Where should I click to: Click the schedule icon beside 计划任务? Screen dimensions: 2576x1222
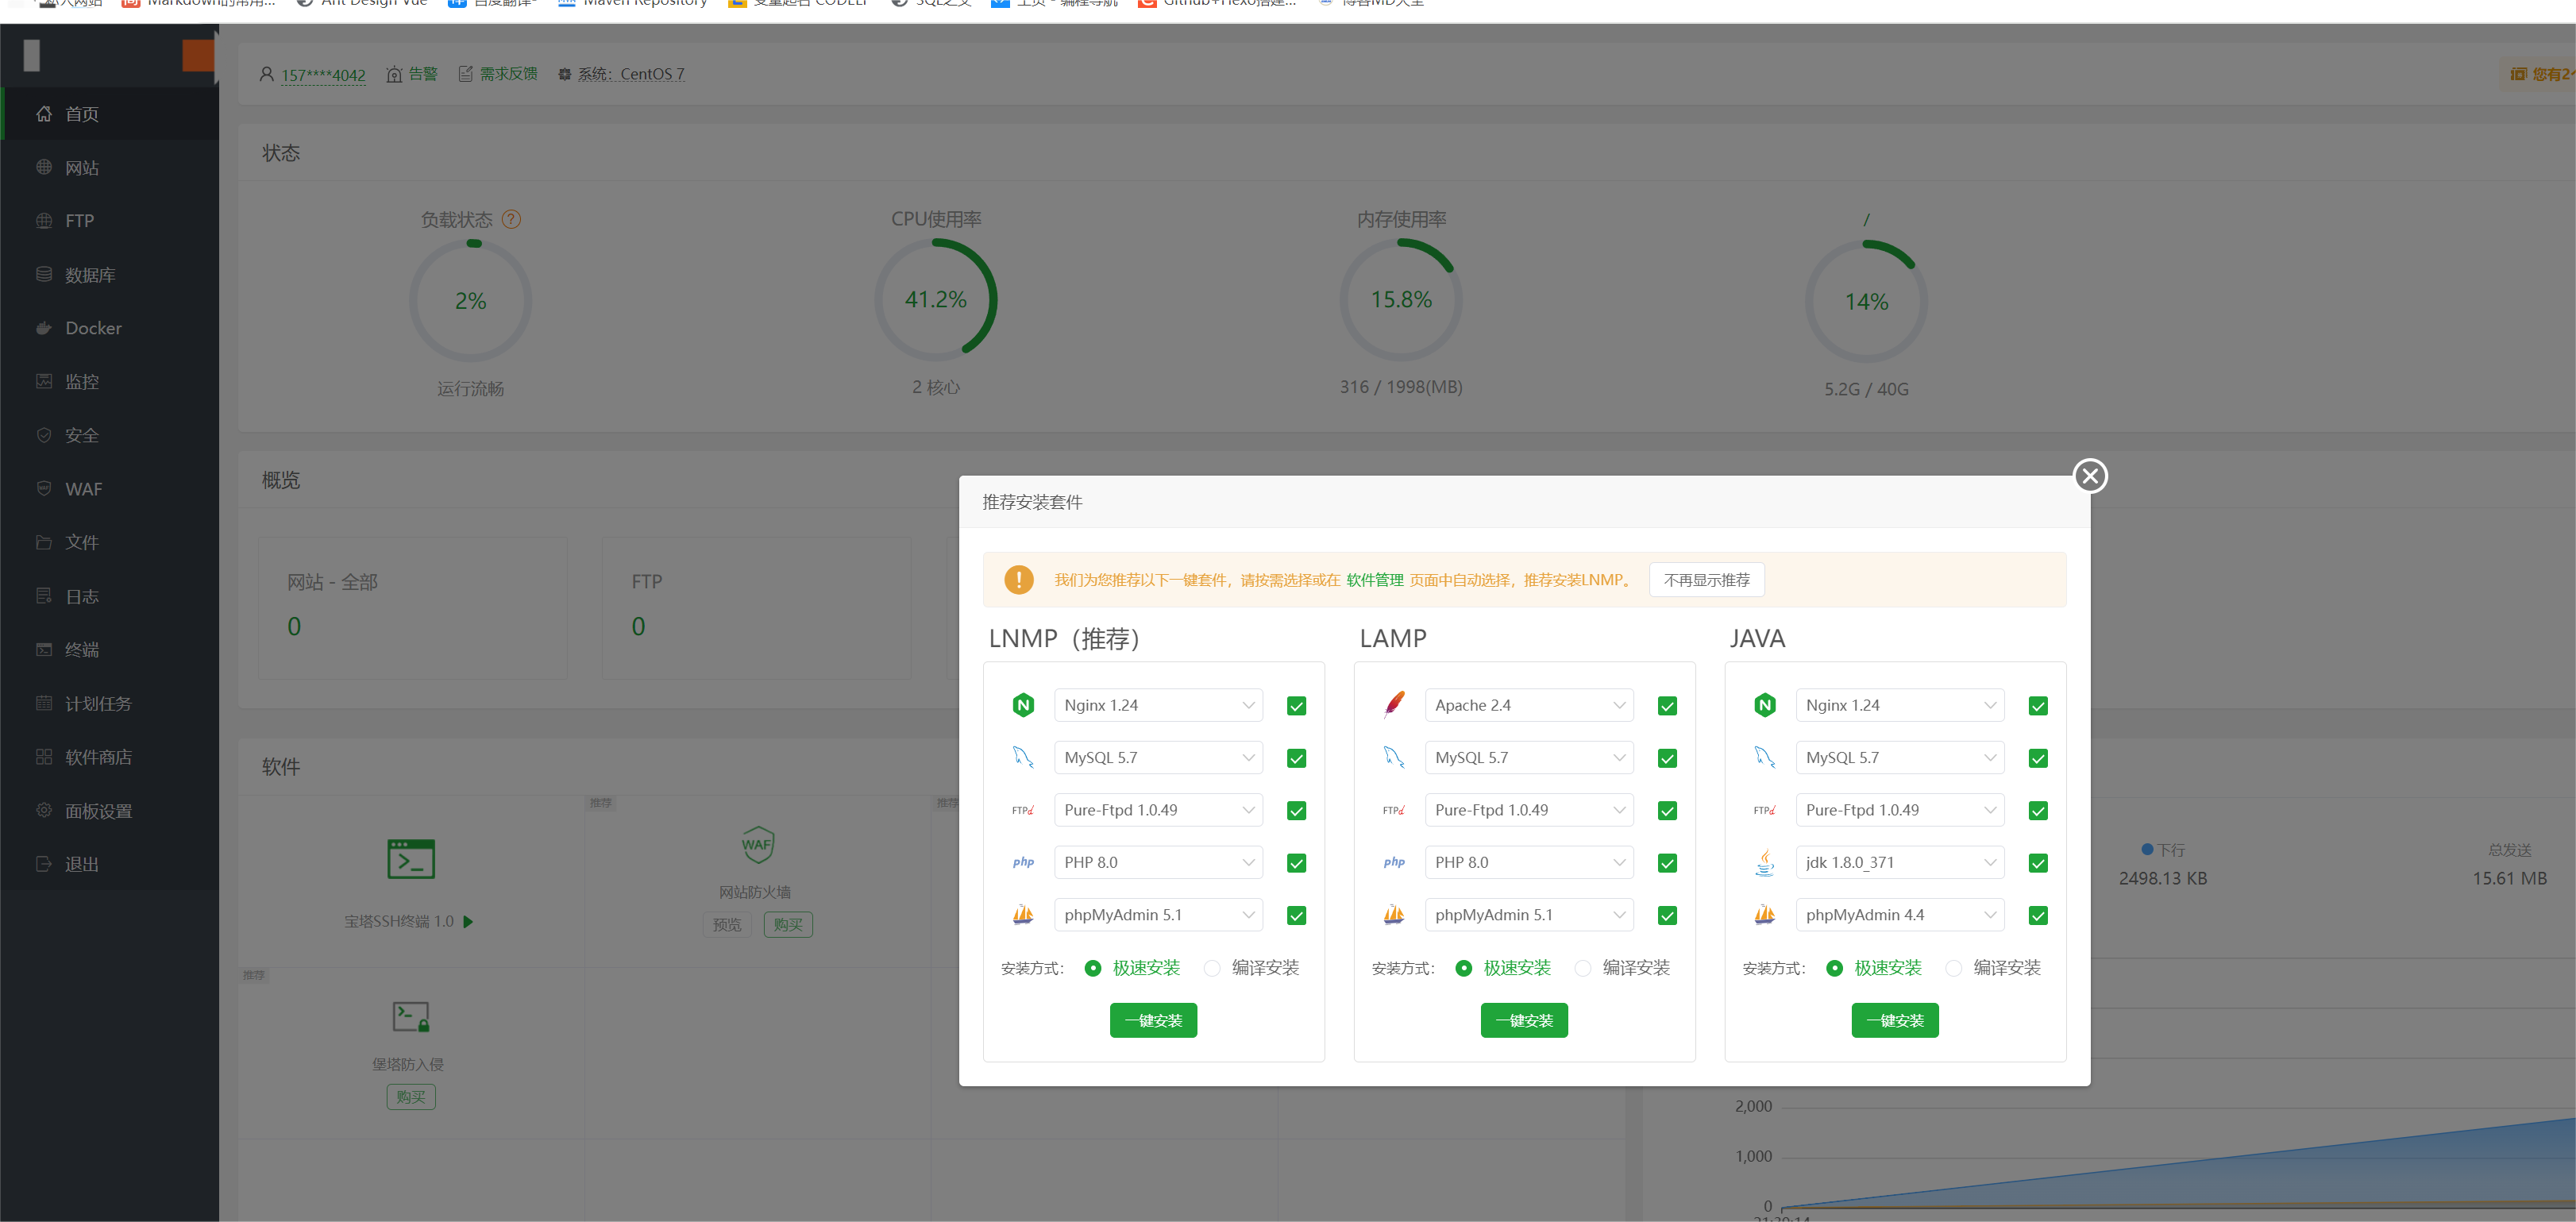pos(44,703)
